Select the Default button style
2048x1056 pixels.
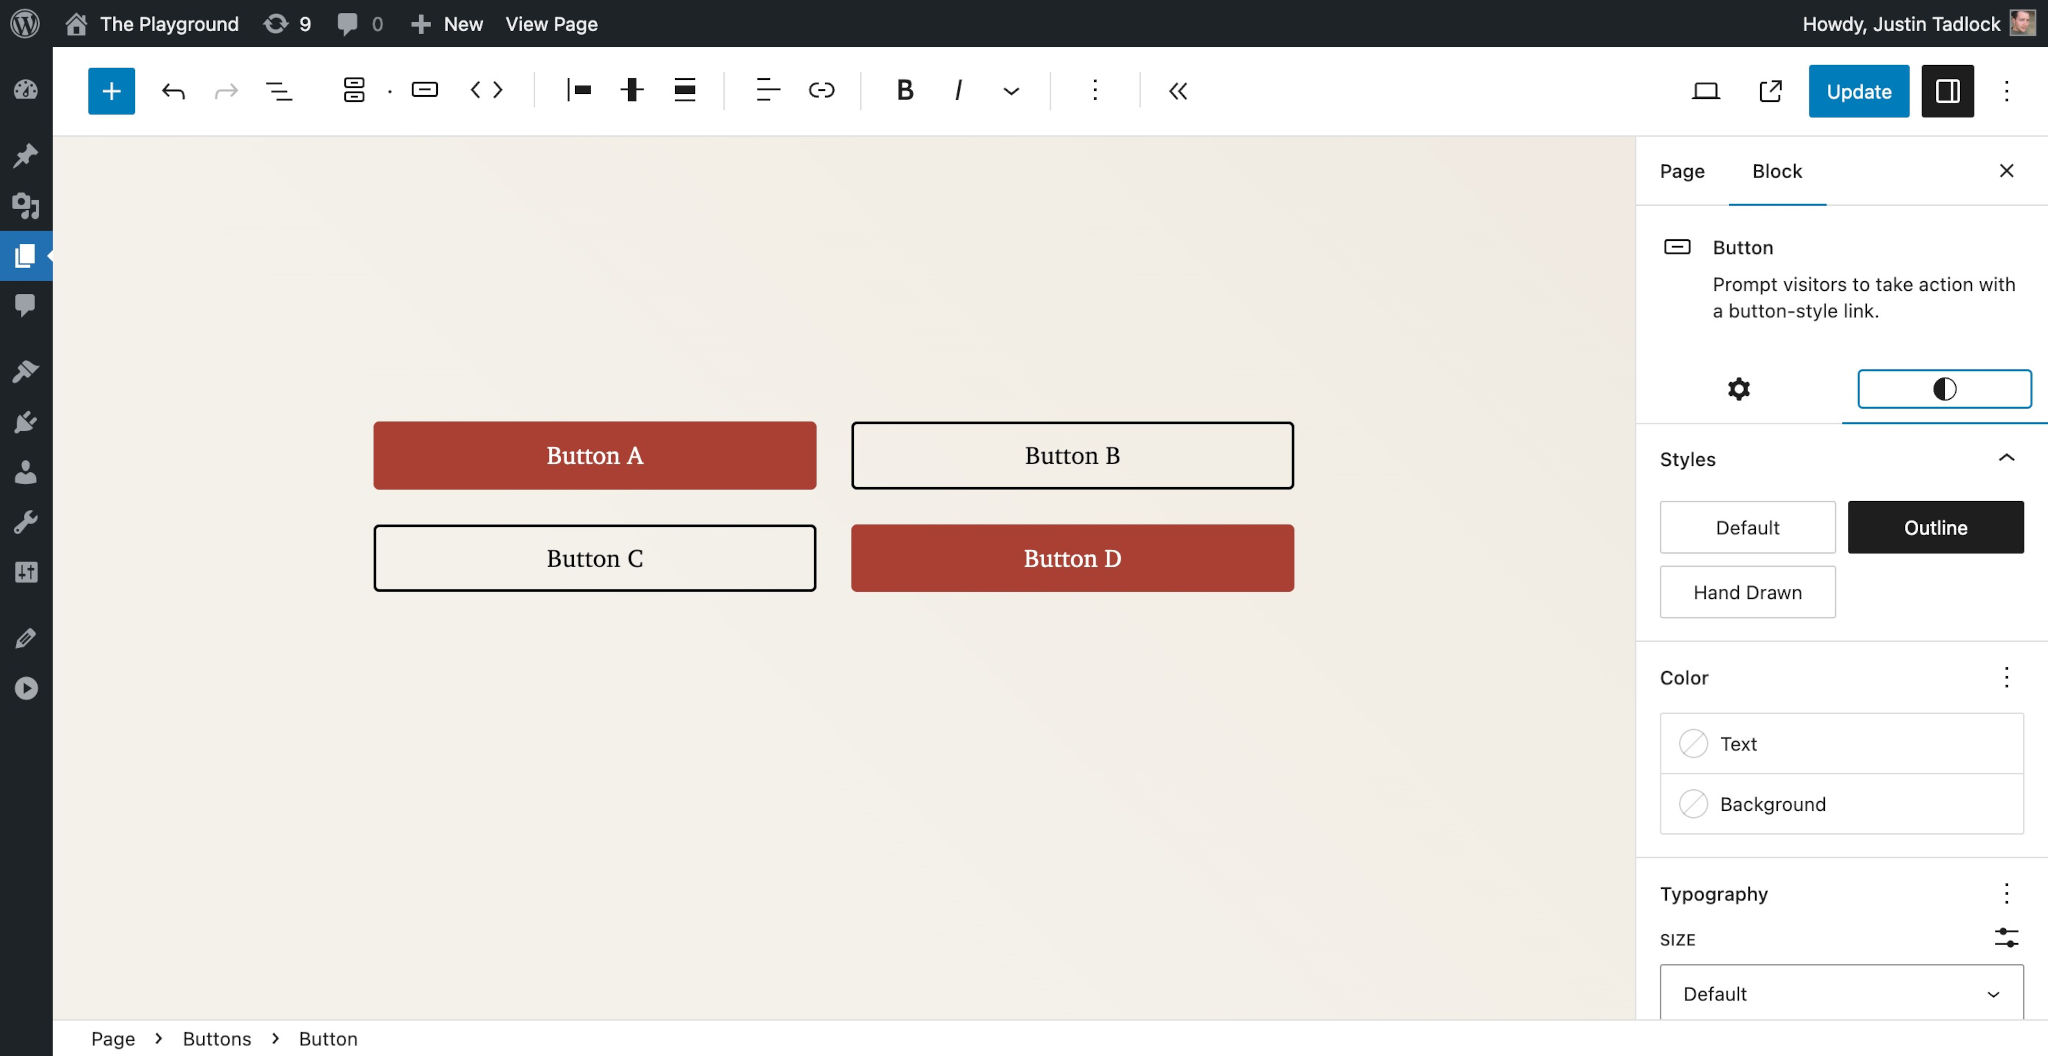tap(1746, 527)
